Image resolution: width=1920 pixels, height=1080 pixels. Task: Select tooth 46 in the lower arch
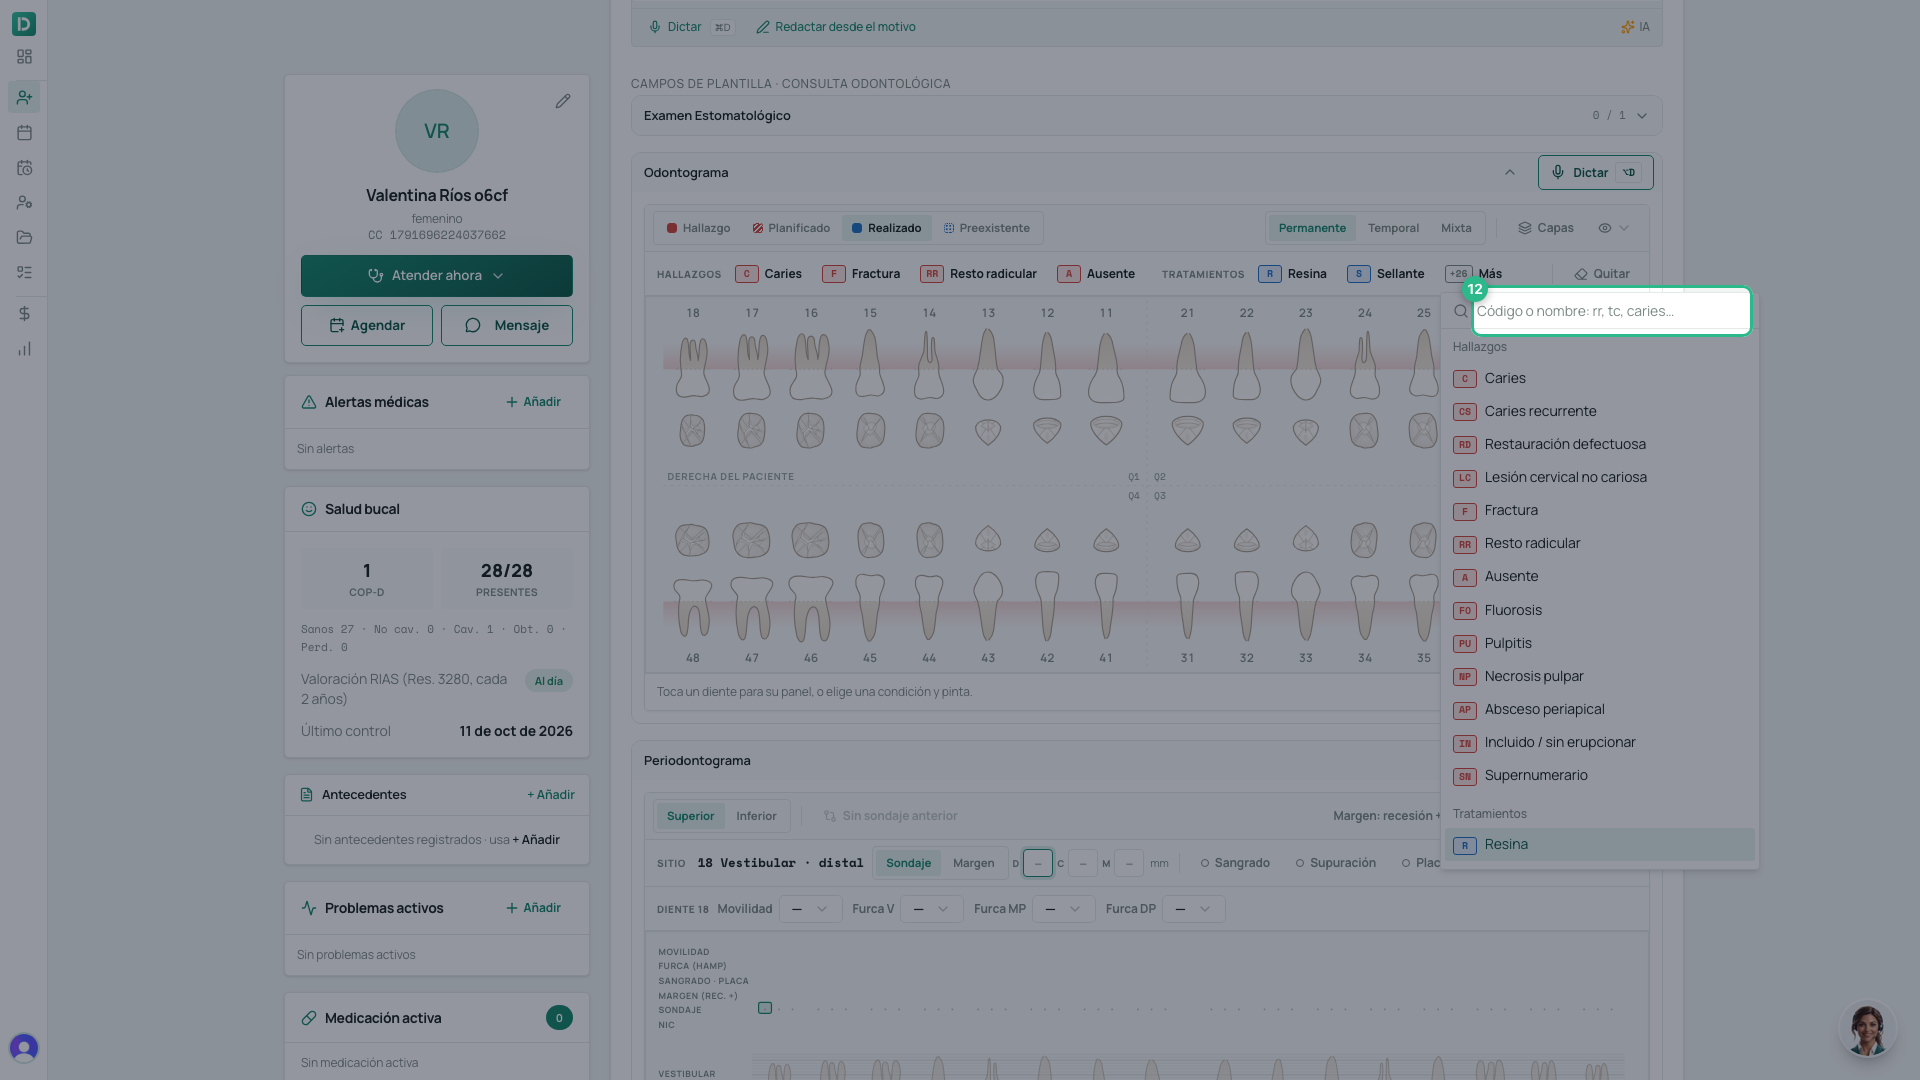click(x=810, y=607)
